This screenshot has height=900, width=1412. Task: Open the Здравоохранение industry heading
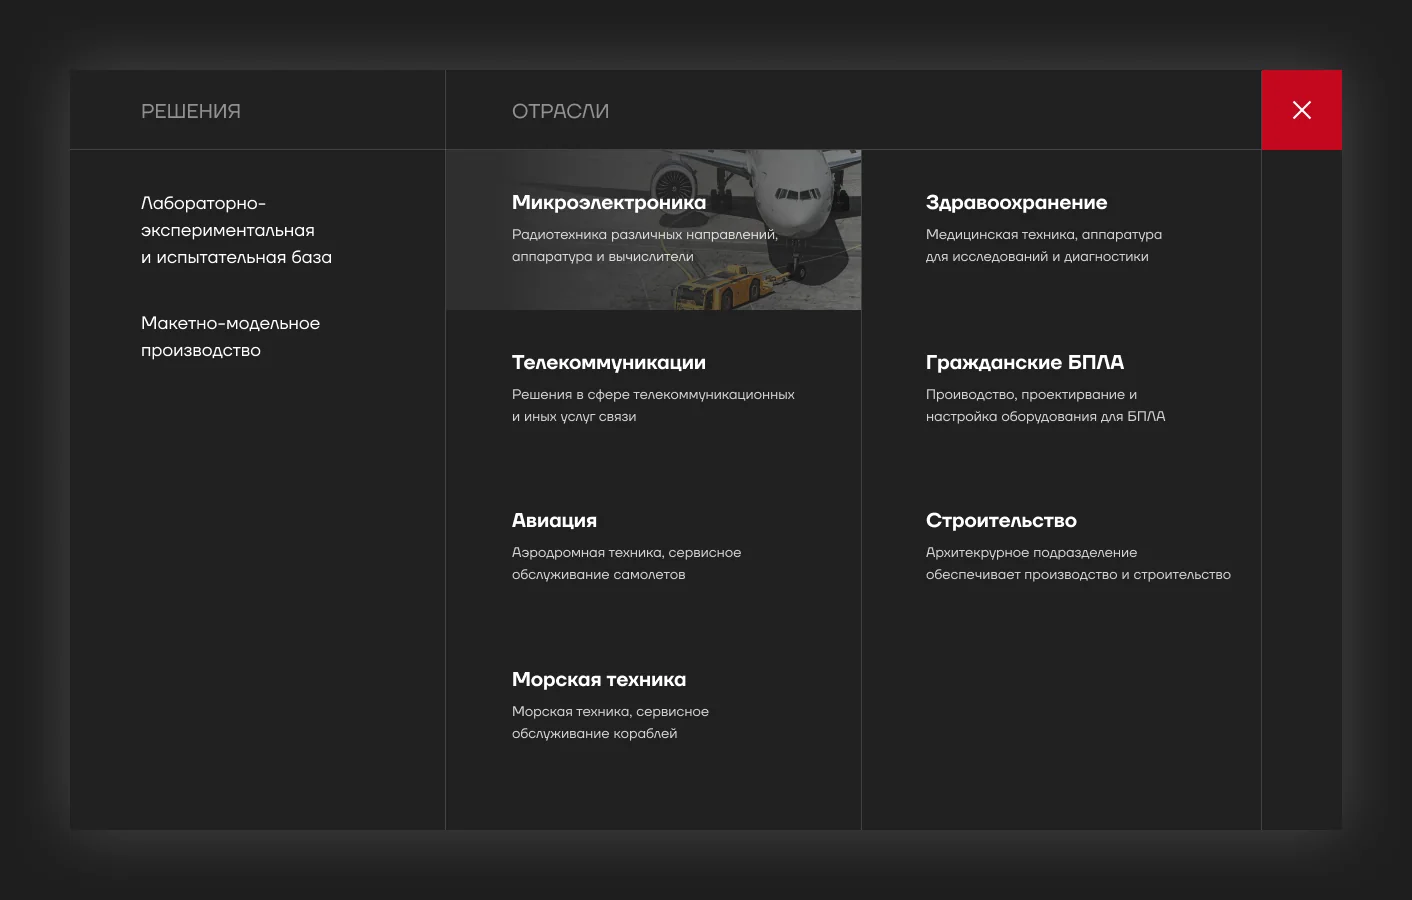(1016, 203)
